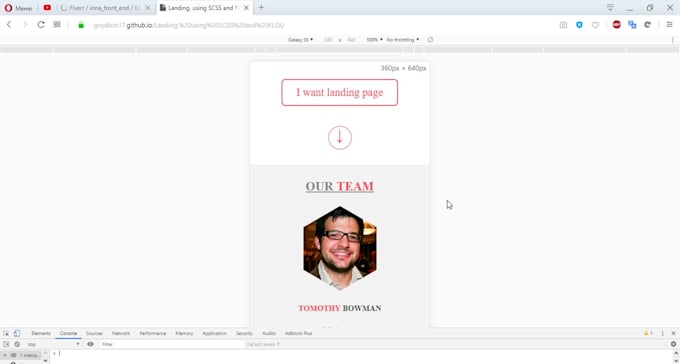Open a new browser tab
The image size is (680, 364).
click(x=261, y=7)
